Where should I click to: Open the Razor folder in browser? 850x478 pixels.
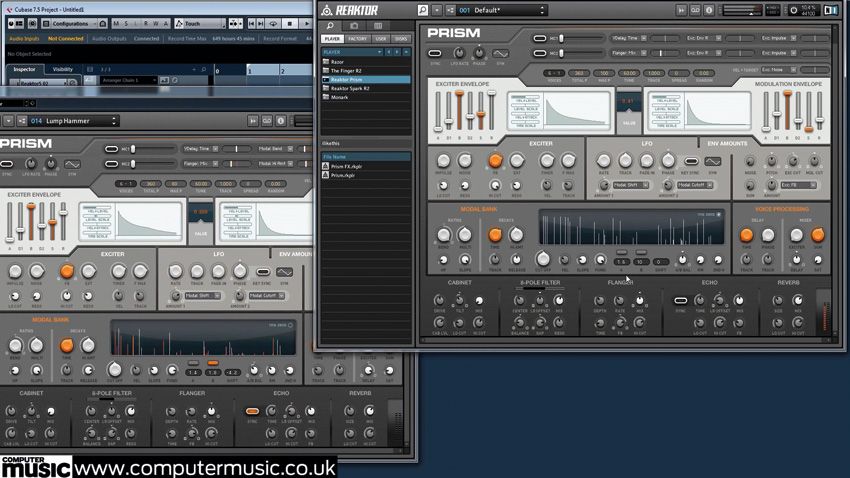click(x=366, y=62)
